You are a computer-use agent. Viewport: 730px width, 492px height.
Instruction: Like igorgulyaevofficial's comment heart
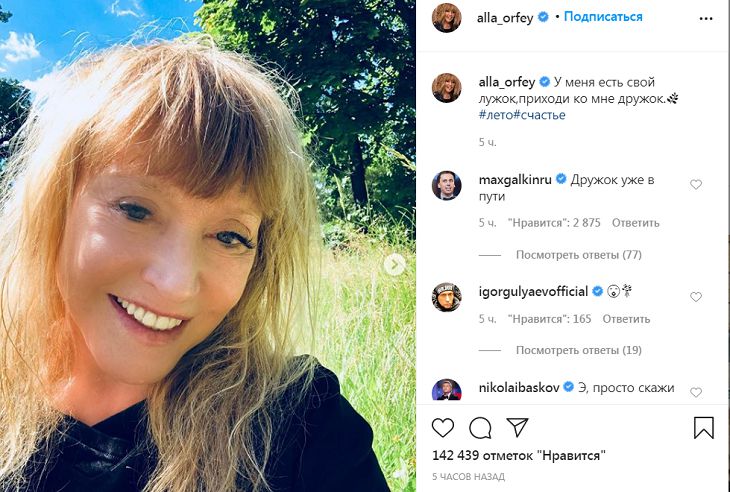pyautogui.click(x=696, y=297)
